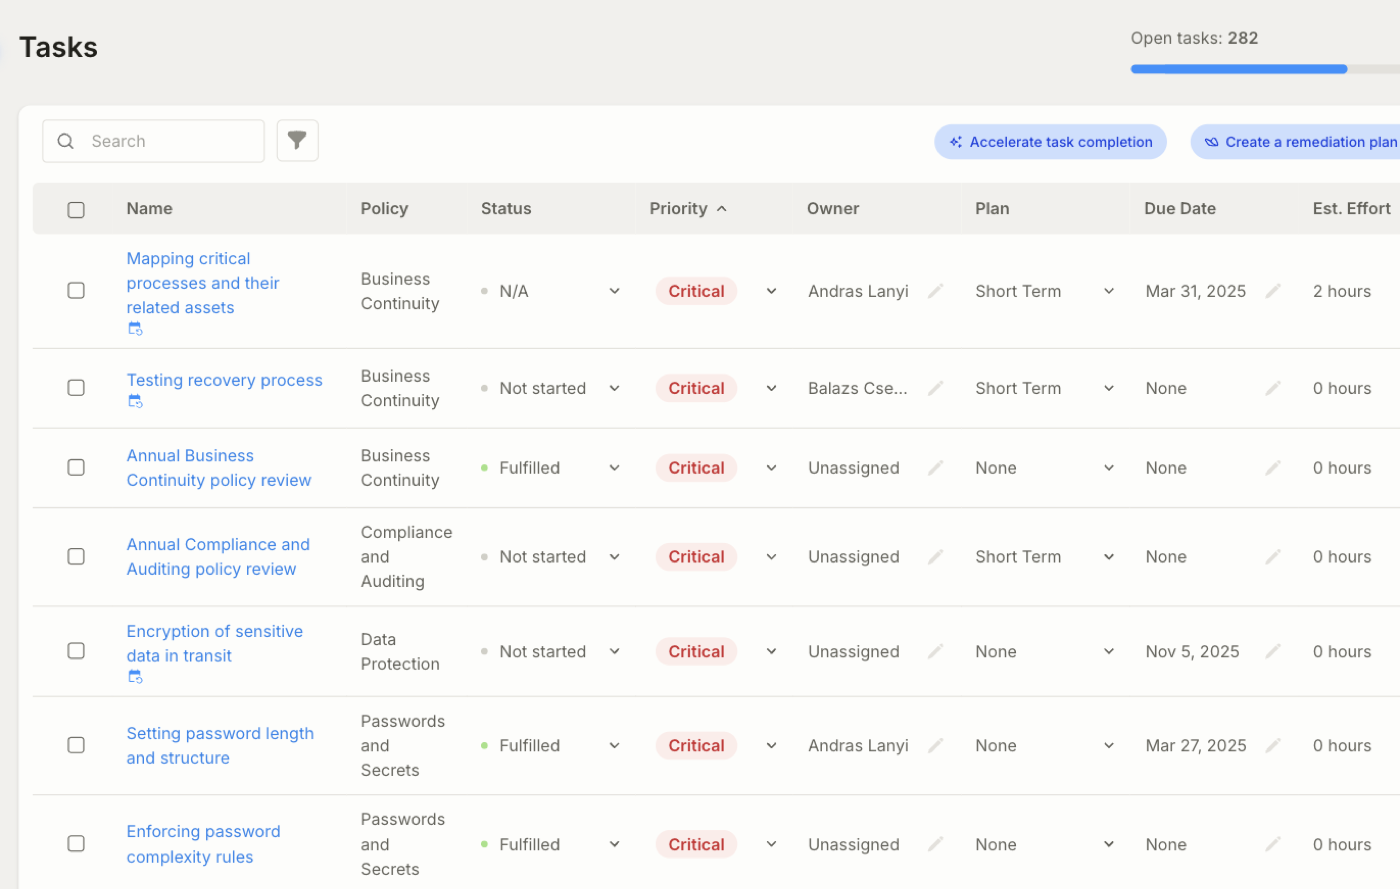Check the Testing recovery process row

(76, 387)
